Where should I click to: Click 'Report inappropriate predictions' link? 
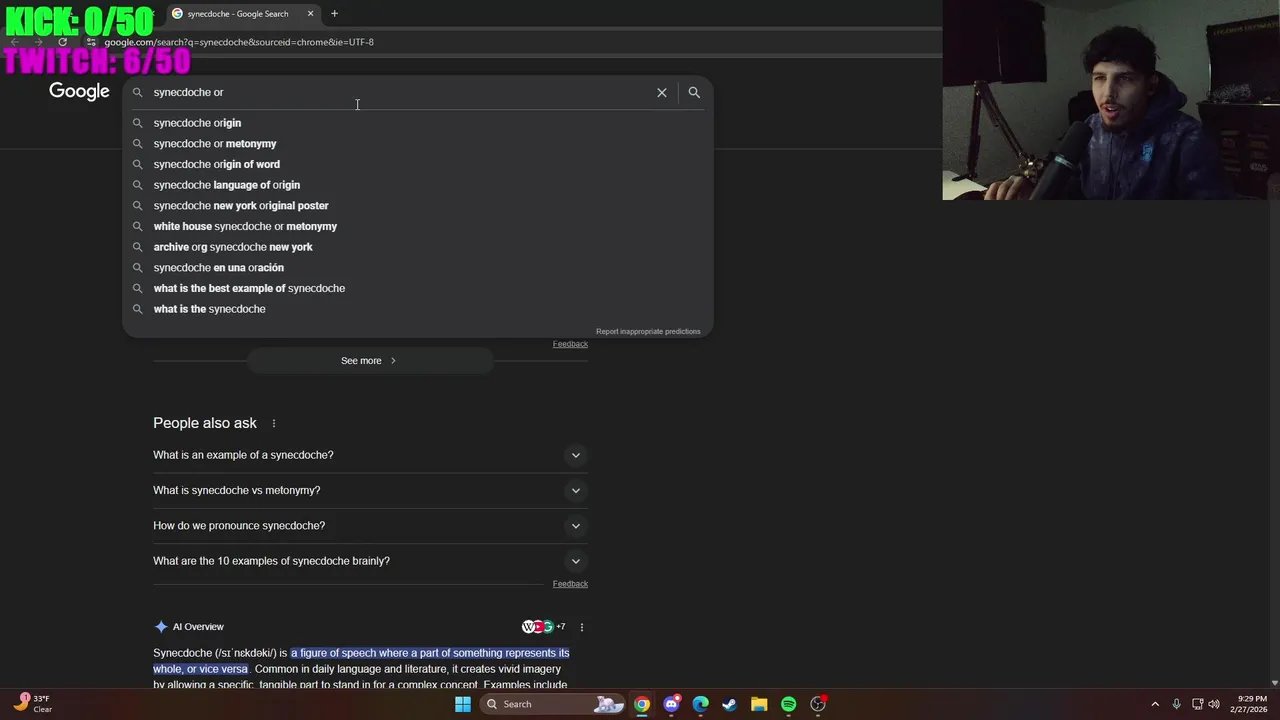point(648,331)
